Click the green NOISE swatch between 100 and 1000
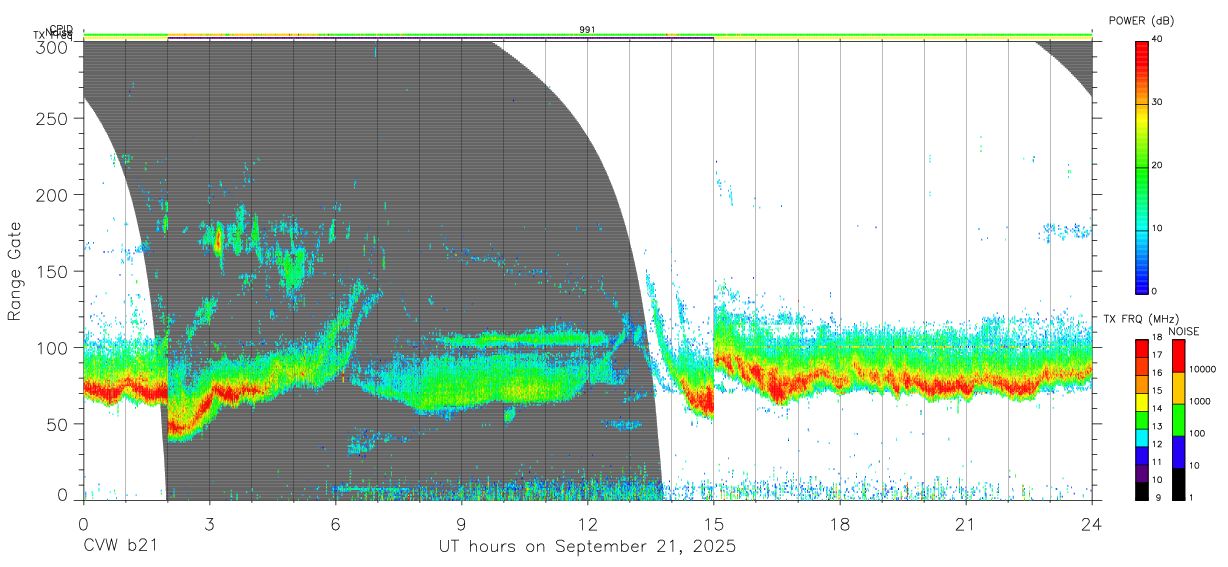1228x567 pixels. pos(1178,420)
